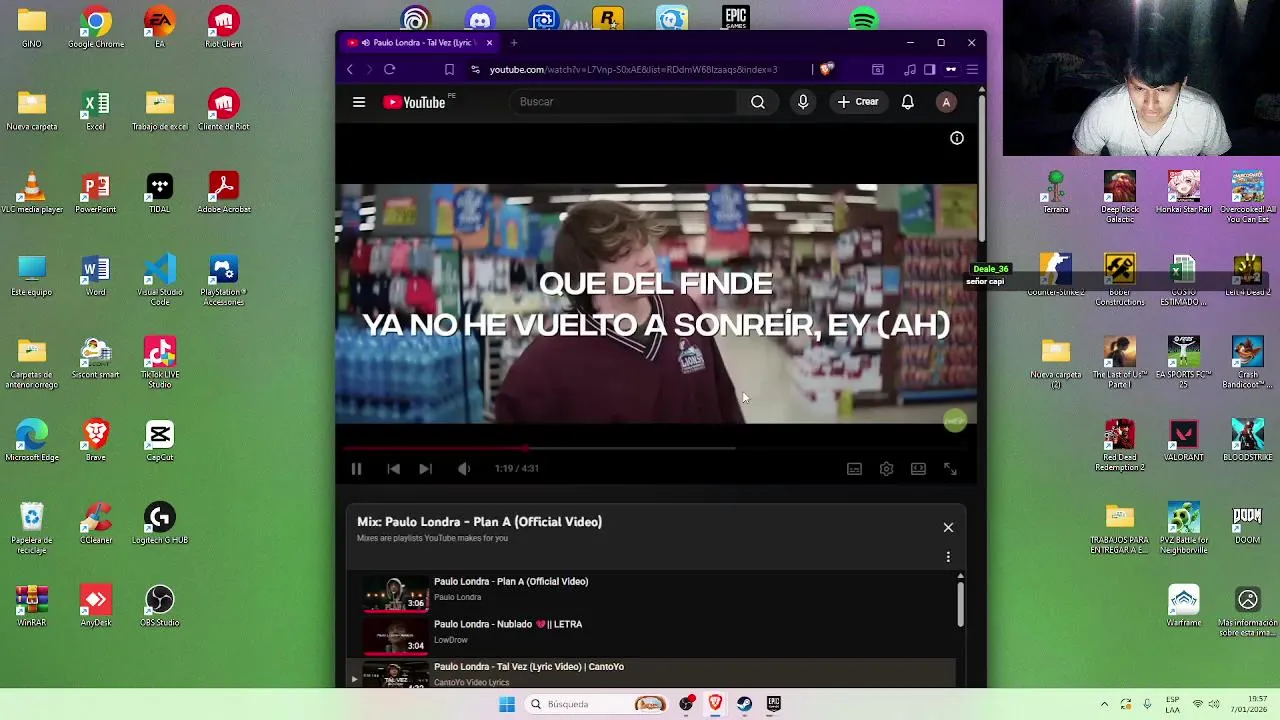Click the YouTube search magnifier button
This screenshot has height=720, width=1280.
pos(758,102)
